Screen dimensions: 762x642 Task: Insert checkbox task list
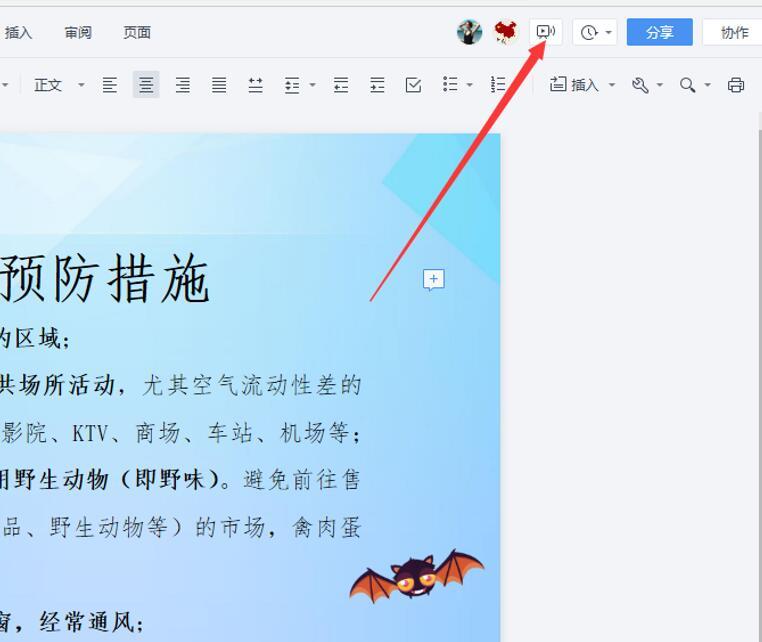coord(413,85)
